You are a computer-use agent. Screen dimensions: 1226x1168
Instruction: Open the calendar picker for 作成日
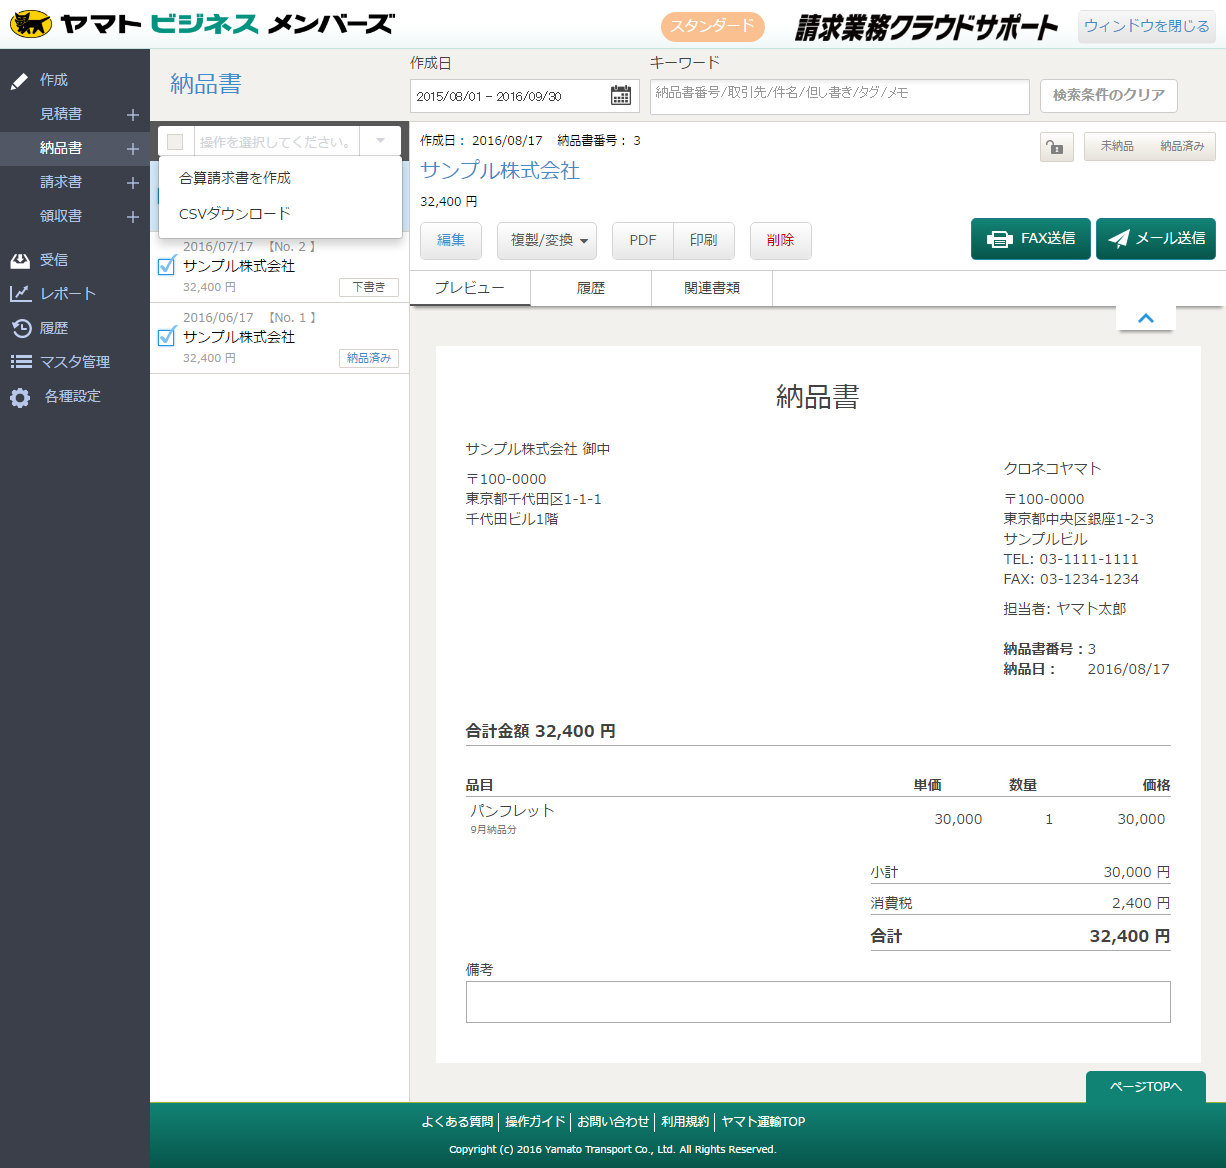(621, 96)
